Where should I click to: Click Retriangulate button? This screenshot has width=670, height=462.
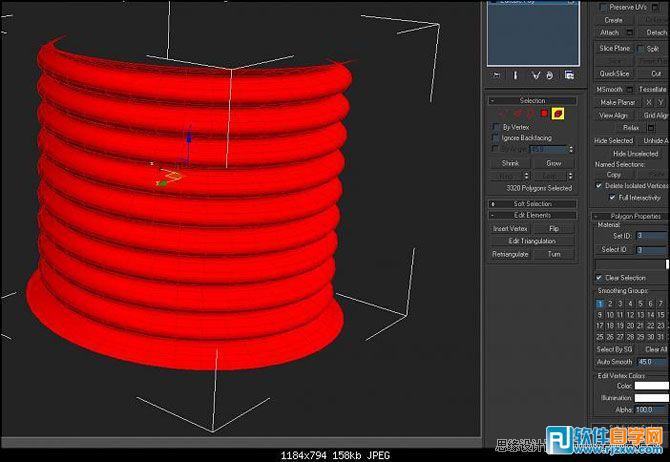(x=510, y=254)
